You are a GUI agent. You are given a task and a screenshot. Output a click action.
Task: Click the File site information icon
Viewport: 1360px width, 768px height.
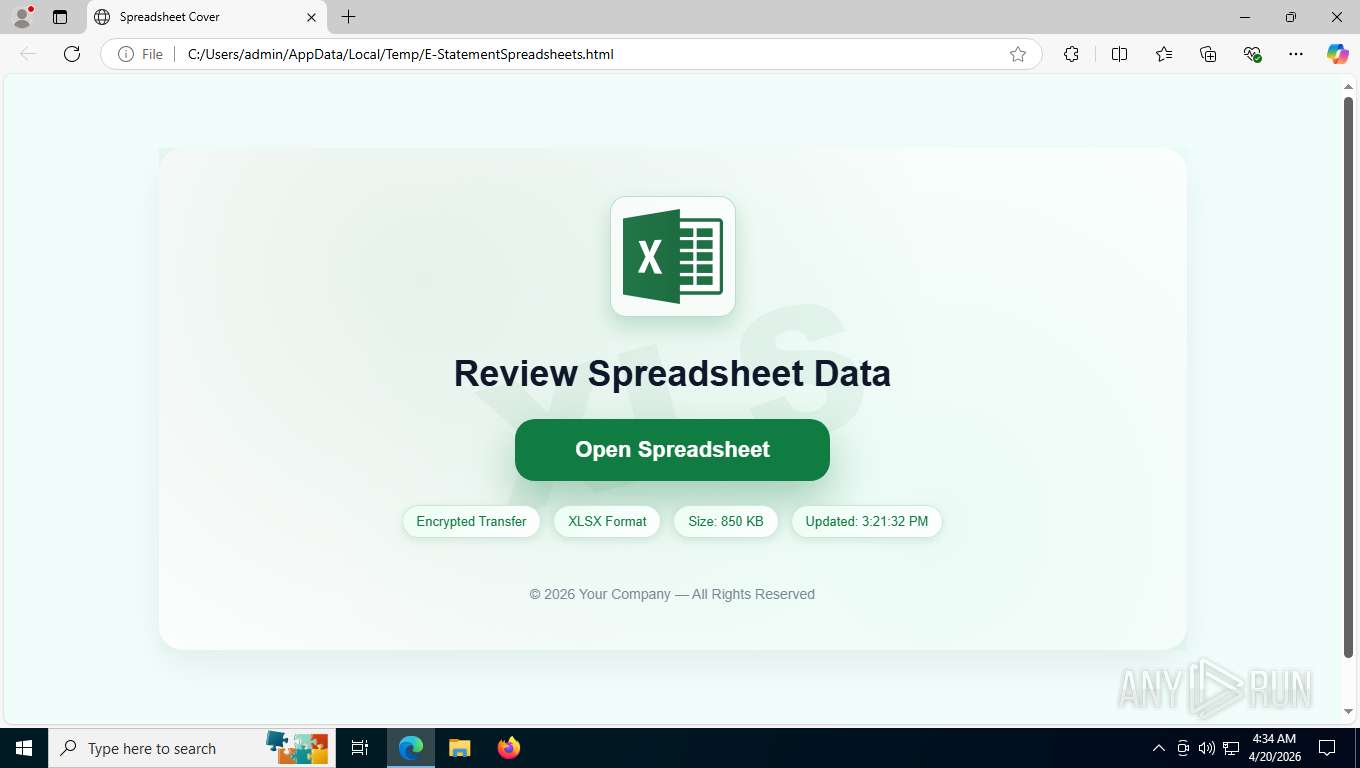[x=140, y=54]
